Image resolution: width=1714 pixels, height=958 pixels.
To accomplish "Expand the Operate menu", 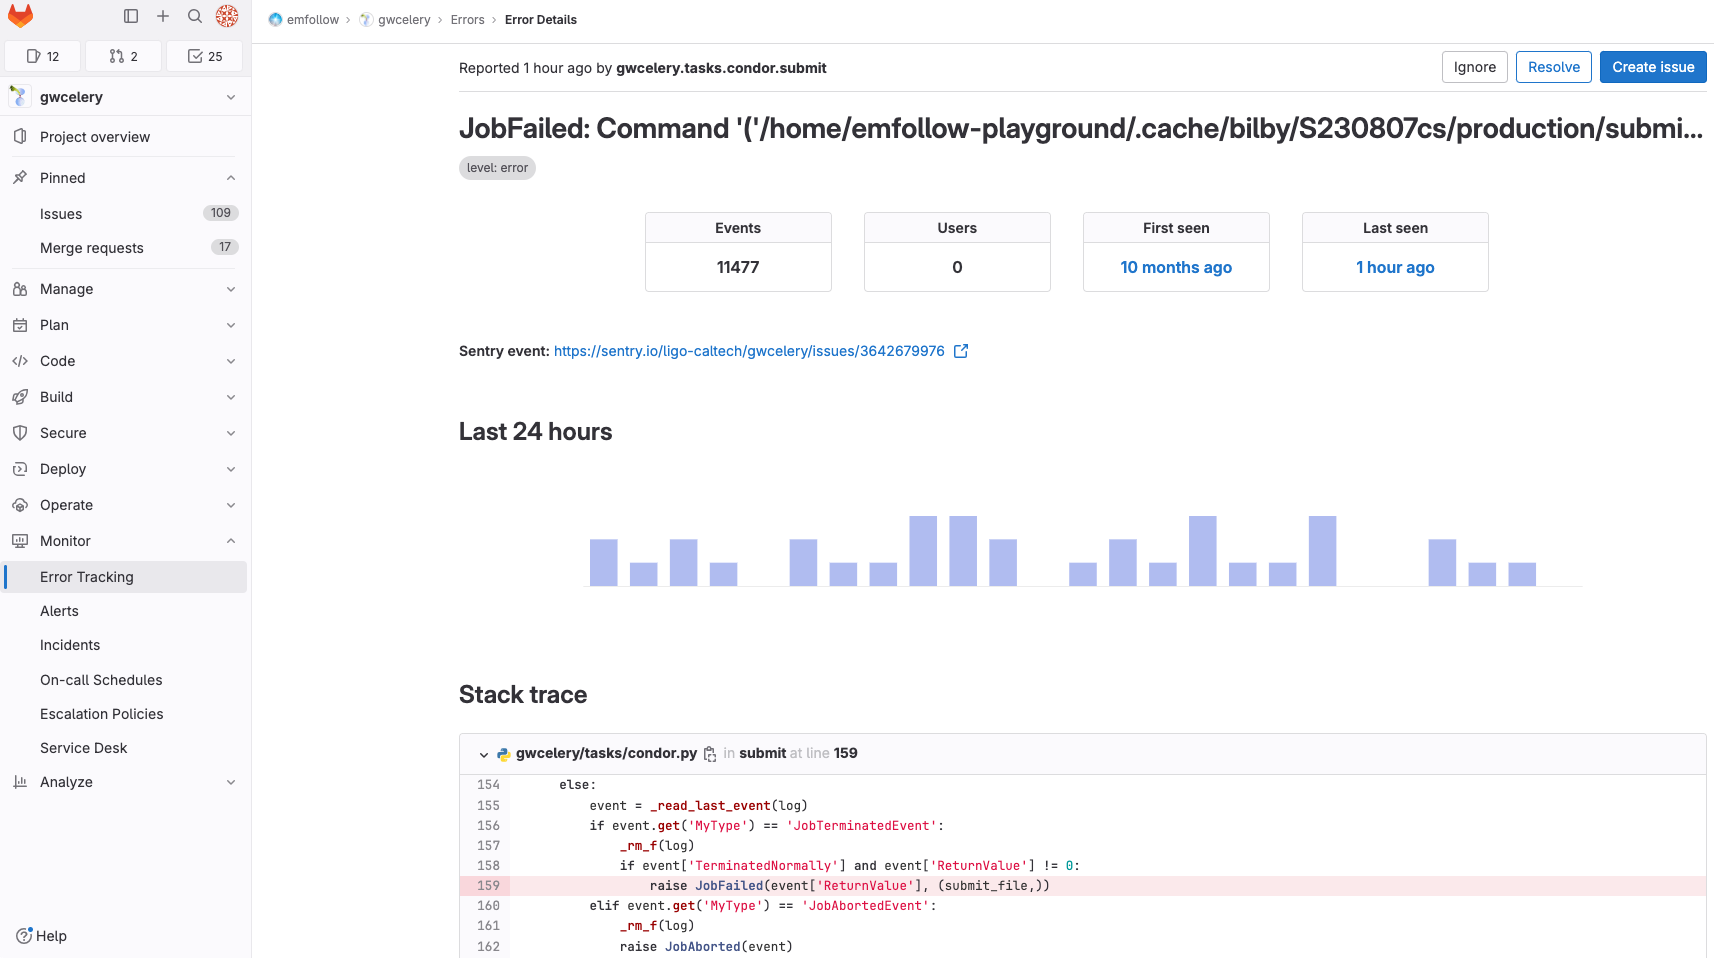I will pyautogui.click(x=125, y=505).
